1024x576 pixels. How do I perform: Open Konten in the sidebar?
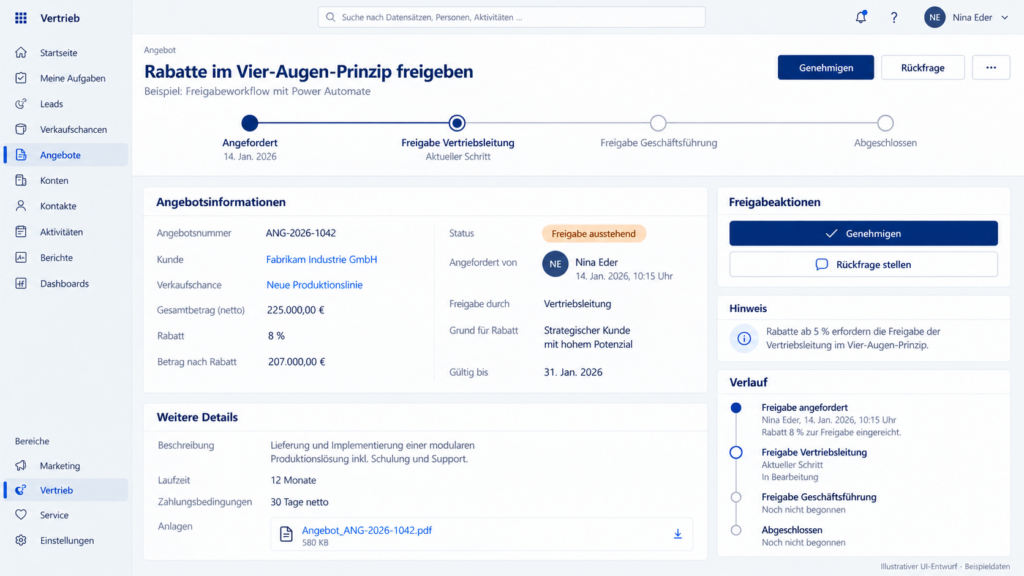point(65,180)
